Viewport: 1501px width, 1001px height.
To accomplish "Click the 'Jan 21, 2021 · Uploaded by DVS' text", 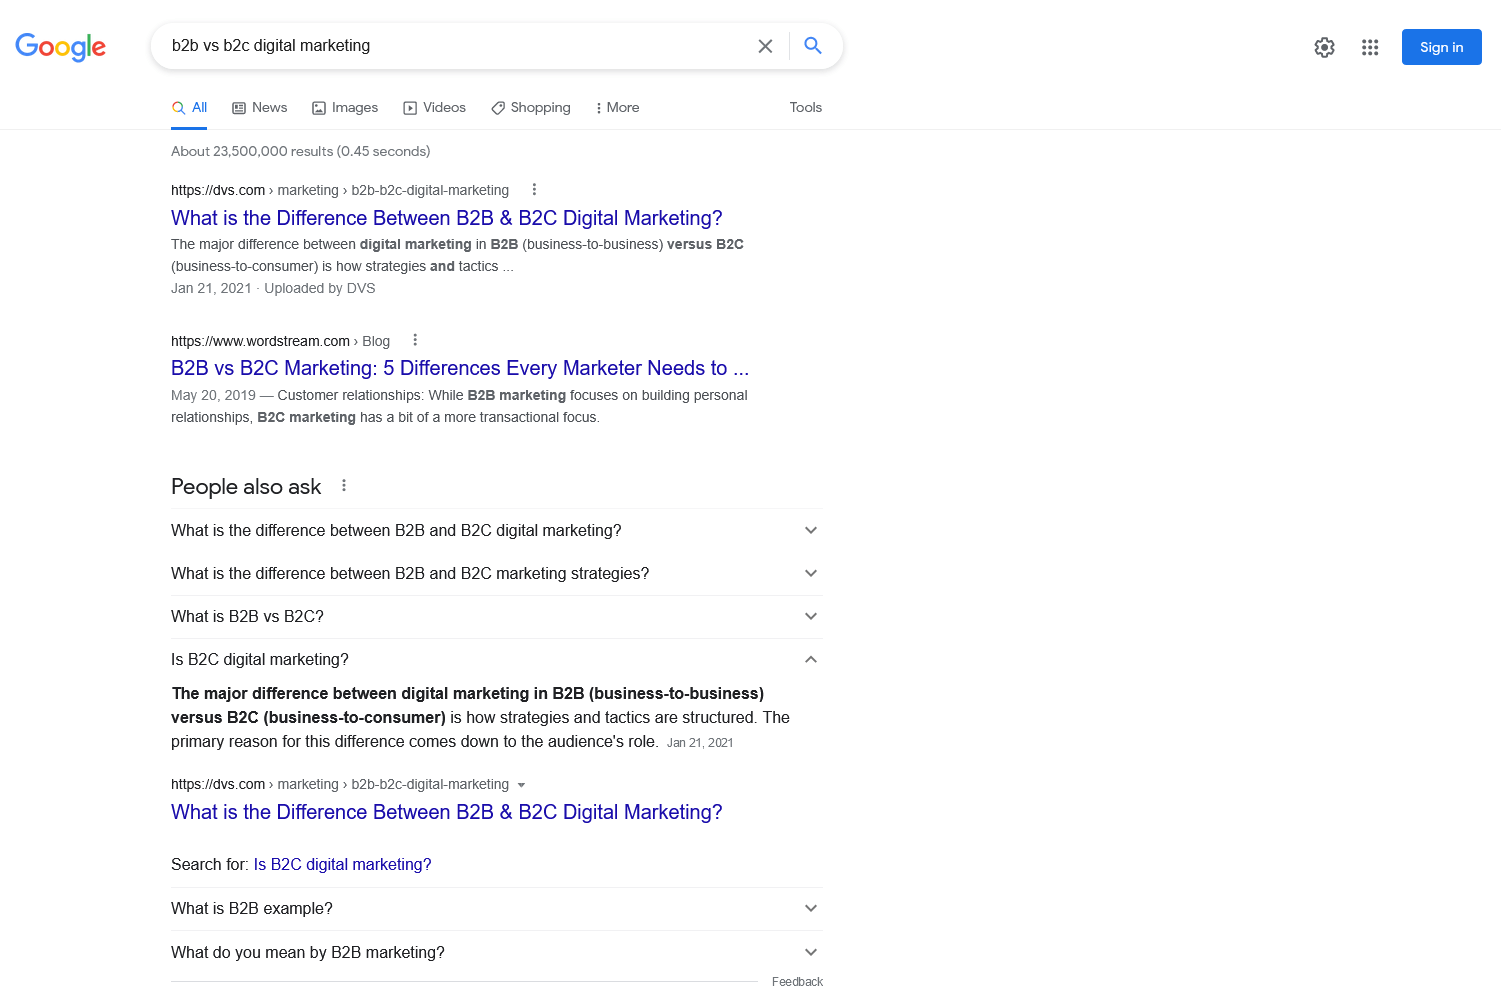I will (x=273, y=288).
